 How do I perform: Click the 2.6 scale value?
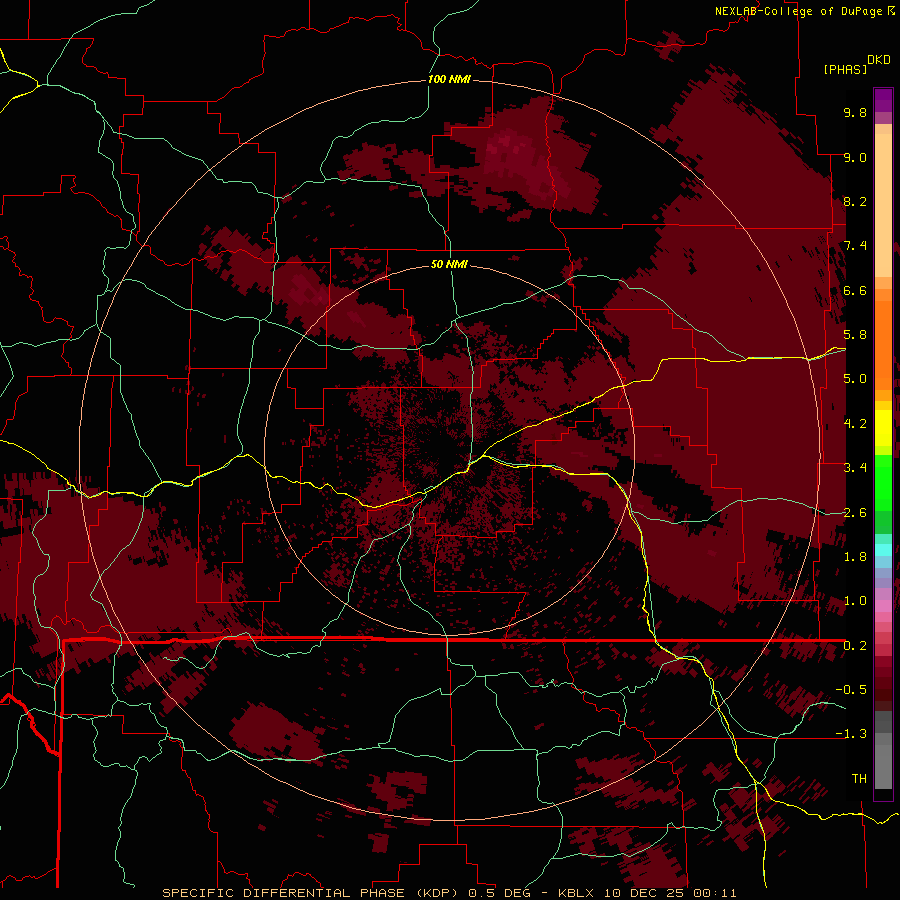click(855, 513)
